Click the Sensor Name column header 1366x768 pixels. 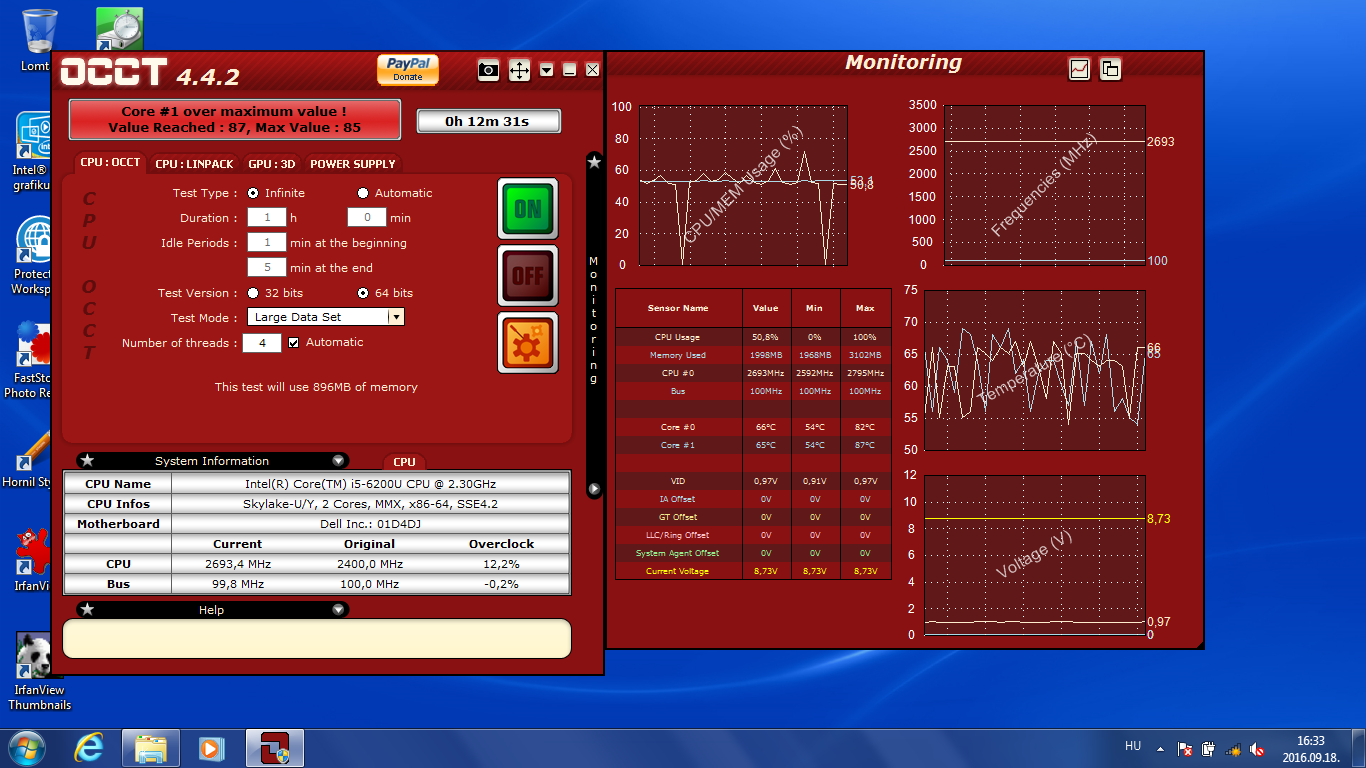pos(678,308)
